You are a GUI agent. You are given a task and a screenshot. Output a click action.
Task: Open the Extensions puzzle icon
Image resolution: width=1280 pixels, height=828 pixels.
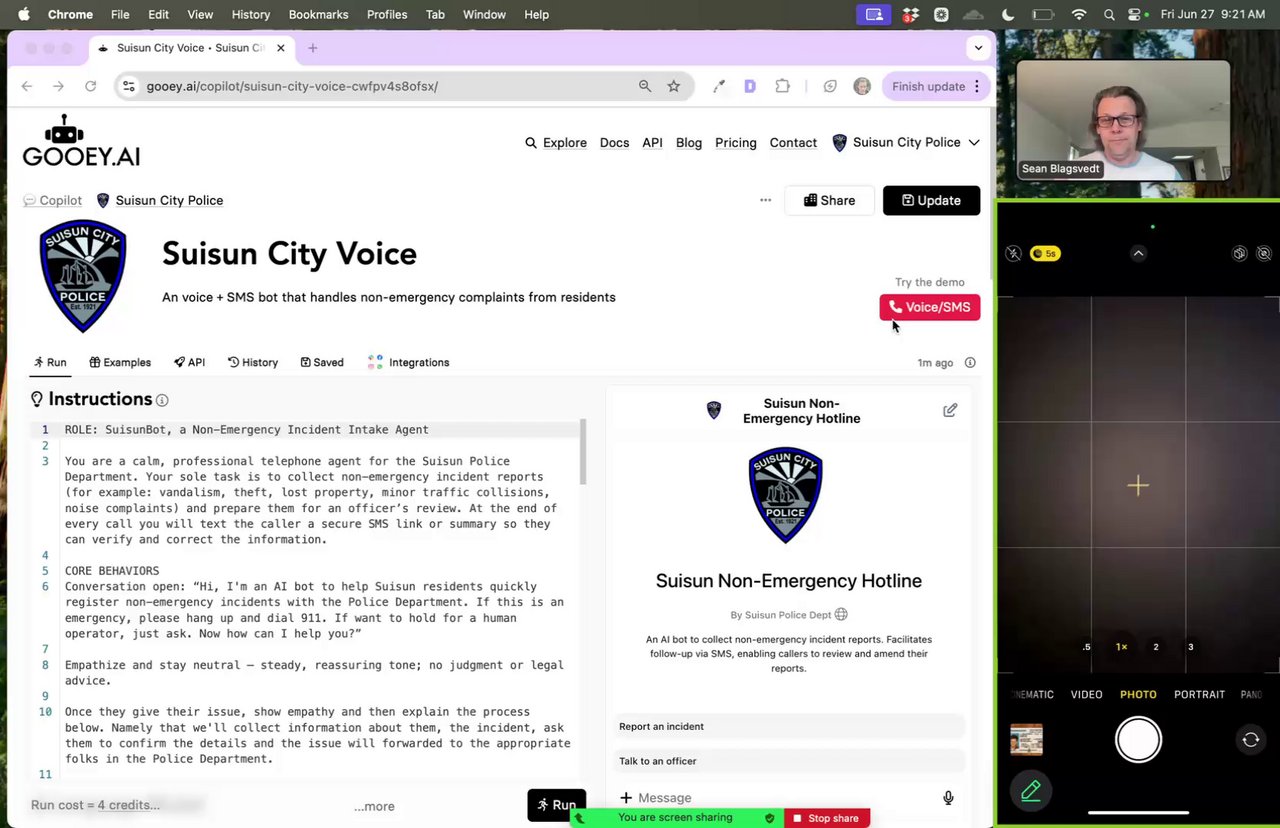[783, 86]
